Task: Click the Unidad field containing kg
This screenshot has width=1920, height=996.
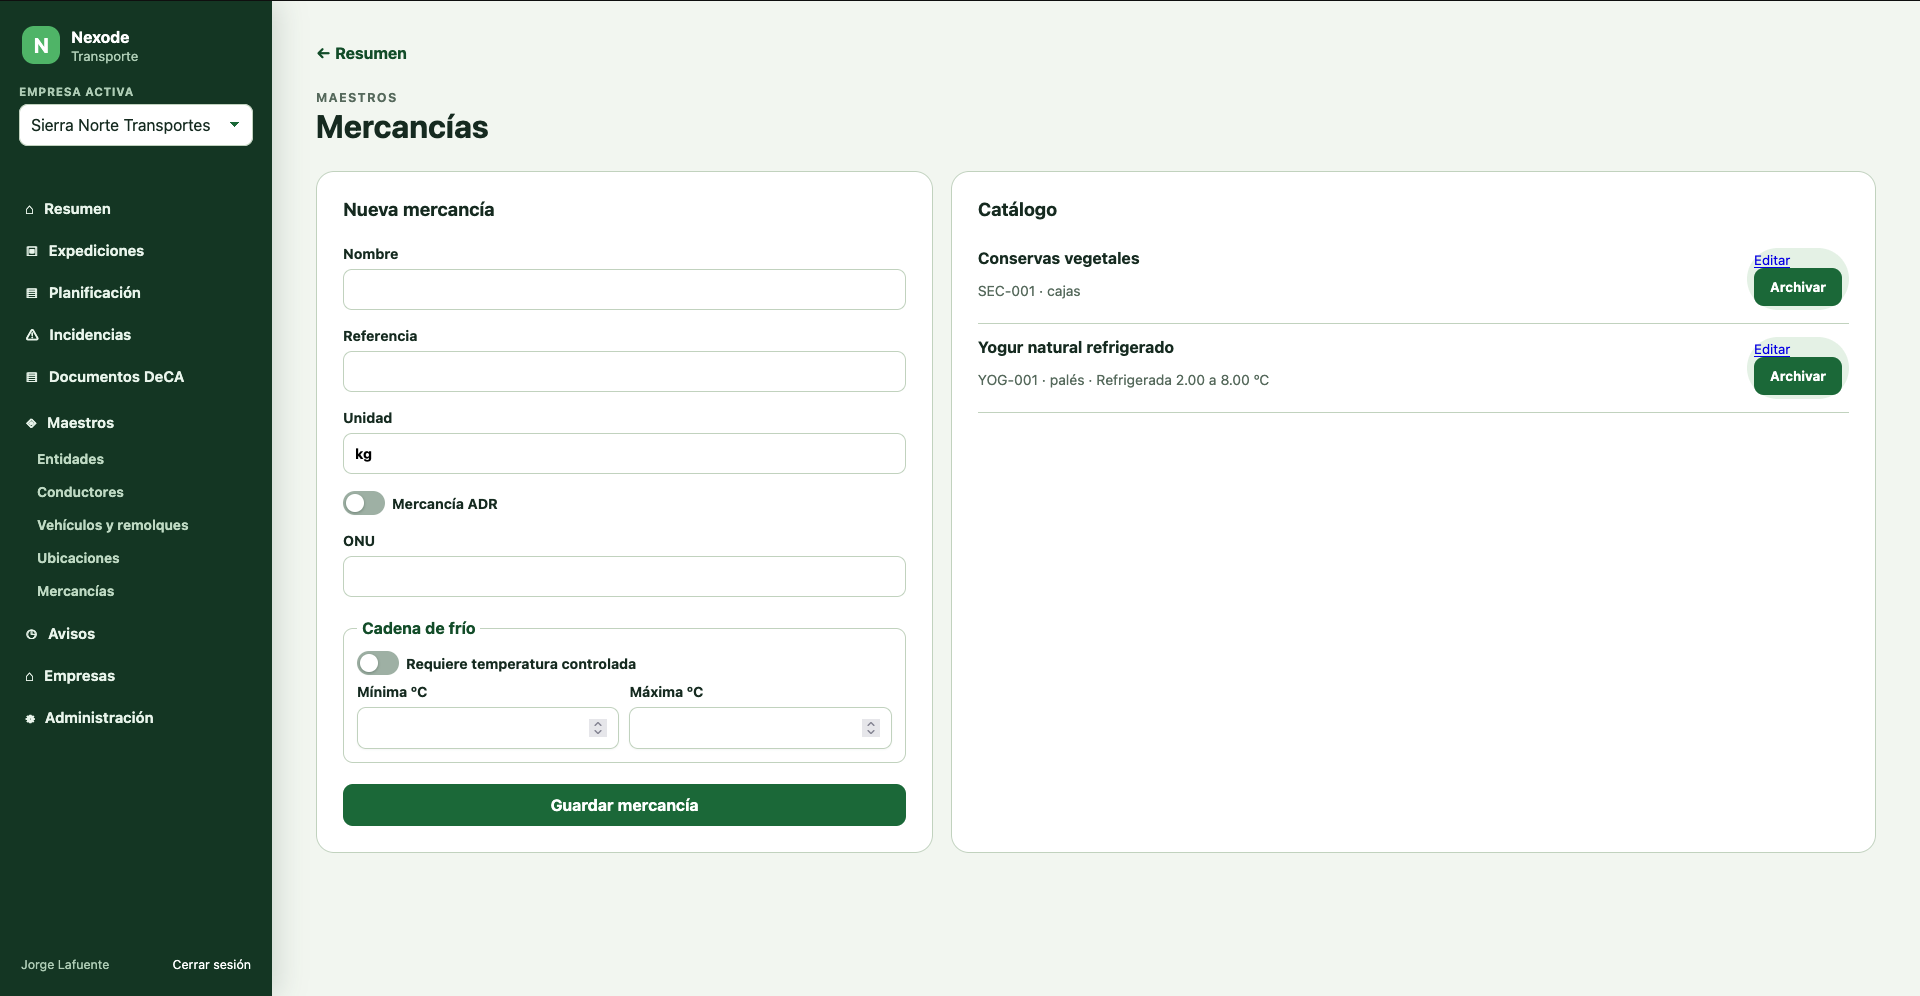Action: pyautogui.click(x=624, y=453)
